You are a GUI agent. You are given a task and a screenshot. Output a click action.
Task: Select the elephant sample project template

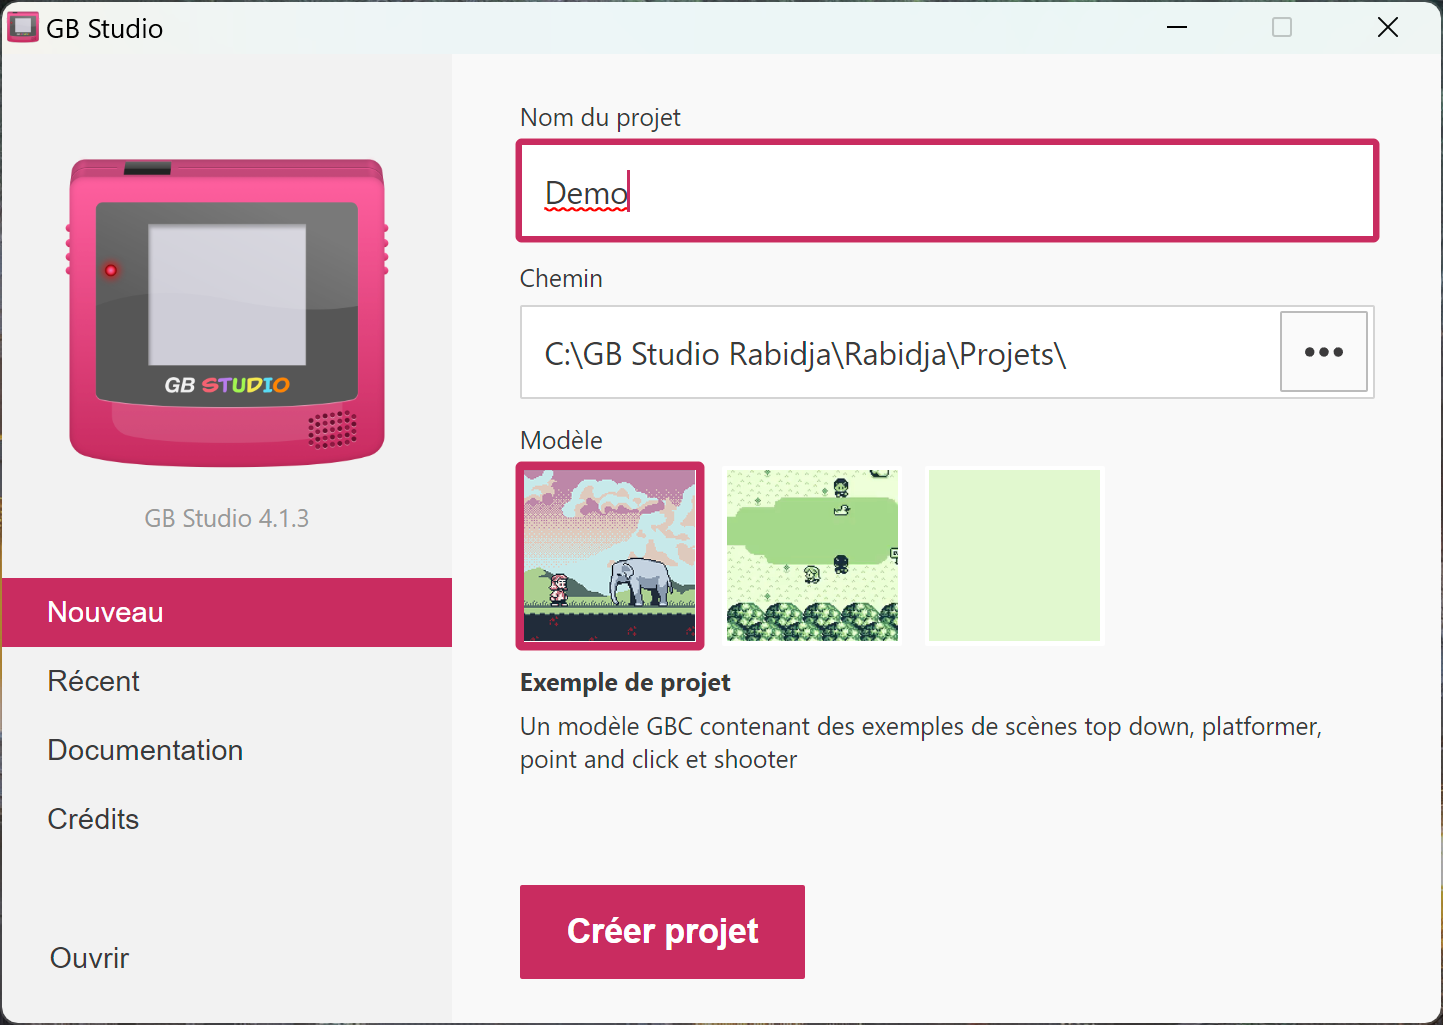click(610, 556)
